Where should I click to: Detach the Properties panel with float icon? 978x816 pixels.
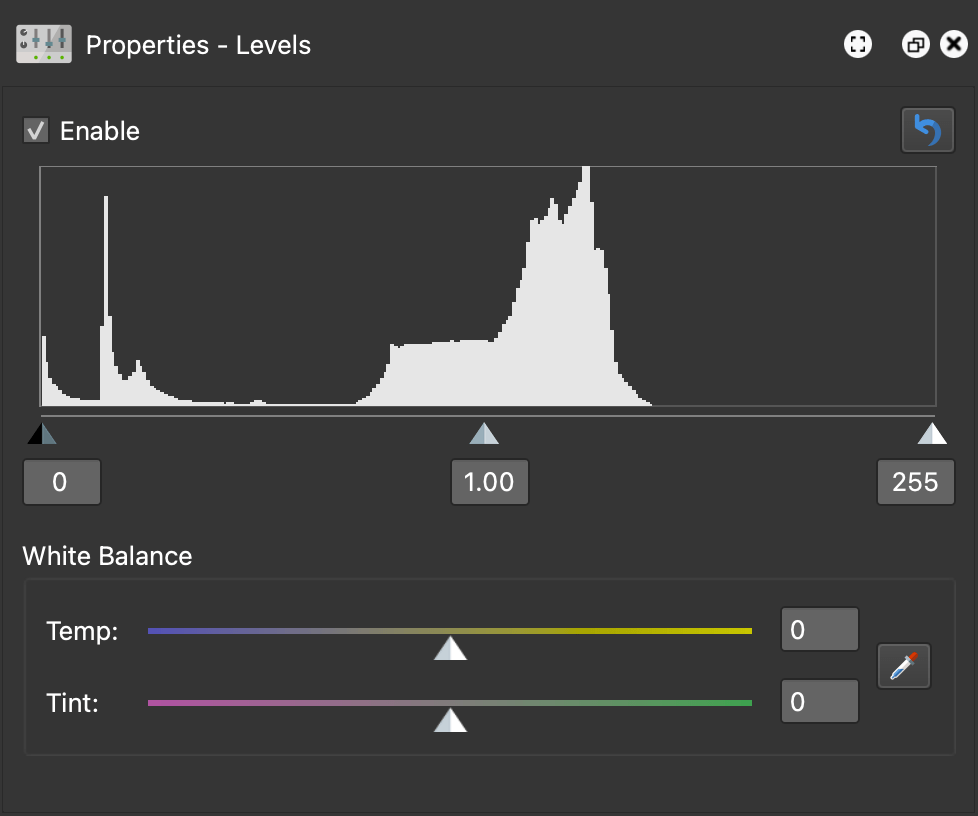tap(915, 44)
